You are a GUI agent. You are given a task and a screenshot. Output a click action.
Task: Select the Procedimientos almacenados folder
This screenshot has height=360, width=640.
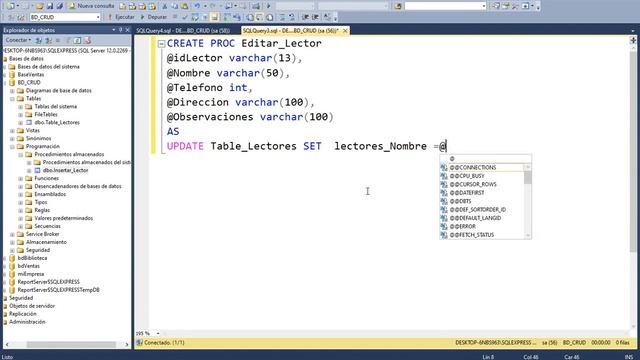(x=69, y=154)
